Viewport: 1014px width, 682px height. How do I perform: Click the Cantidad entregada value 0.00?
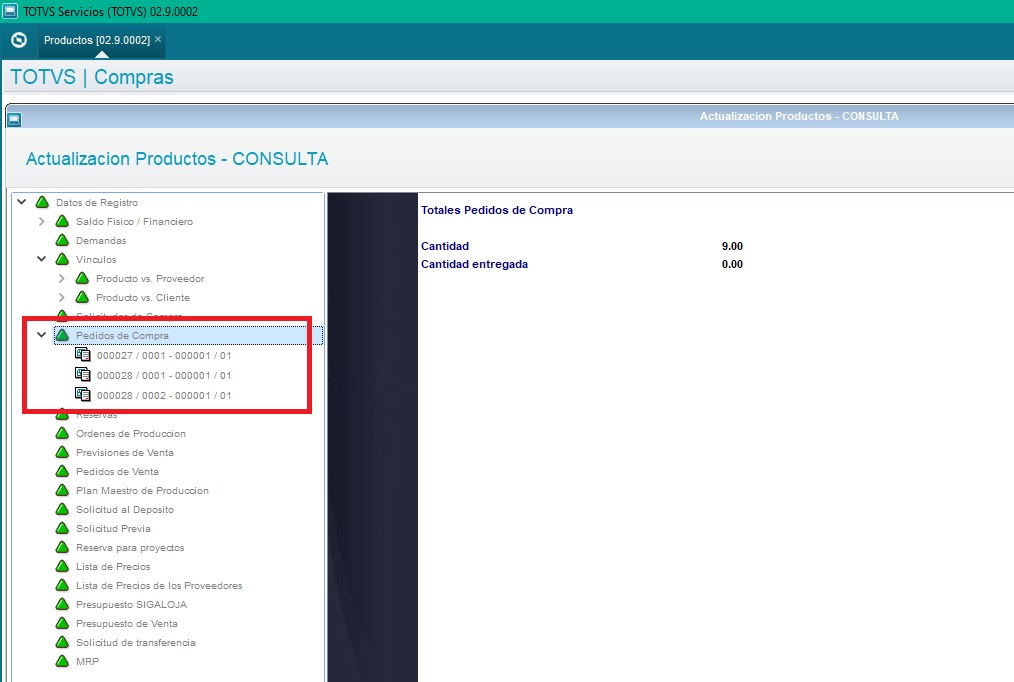coord(732,264)
